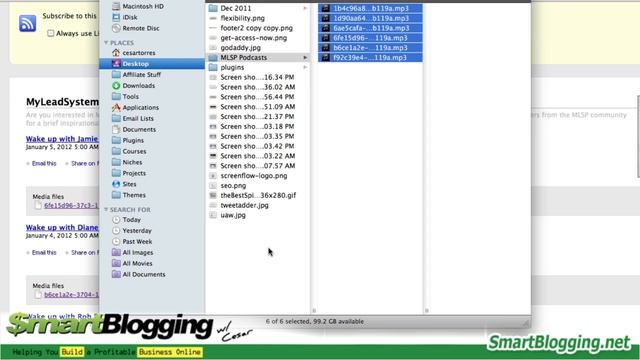Collapse the PLACES sidebar section
The height and width of the screenshot is (360, 640).
[x=106, y=43]
